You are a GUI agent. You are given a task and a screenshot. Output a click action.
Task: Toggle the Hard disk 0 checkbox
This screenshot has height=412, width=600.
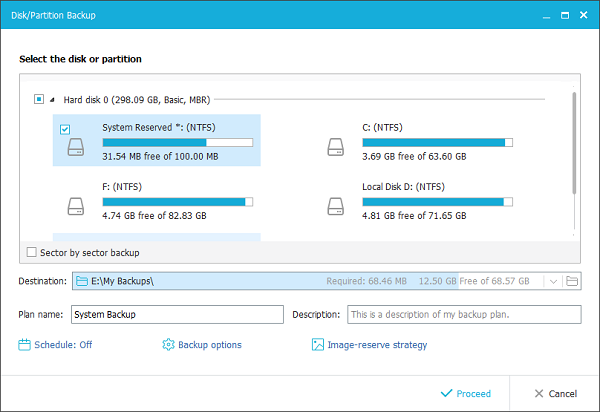[39, 99]
